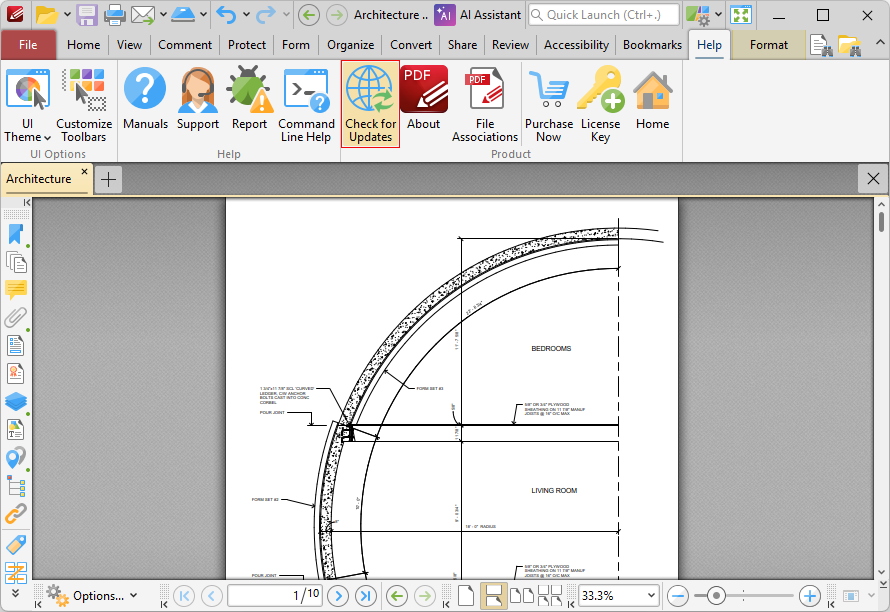Open the UI Theme dropdown
This screenshot has width=890, height=612.
point(27,105)
